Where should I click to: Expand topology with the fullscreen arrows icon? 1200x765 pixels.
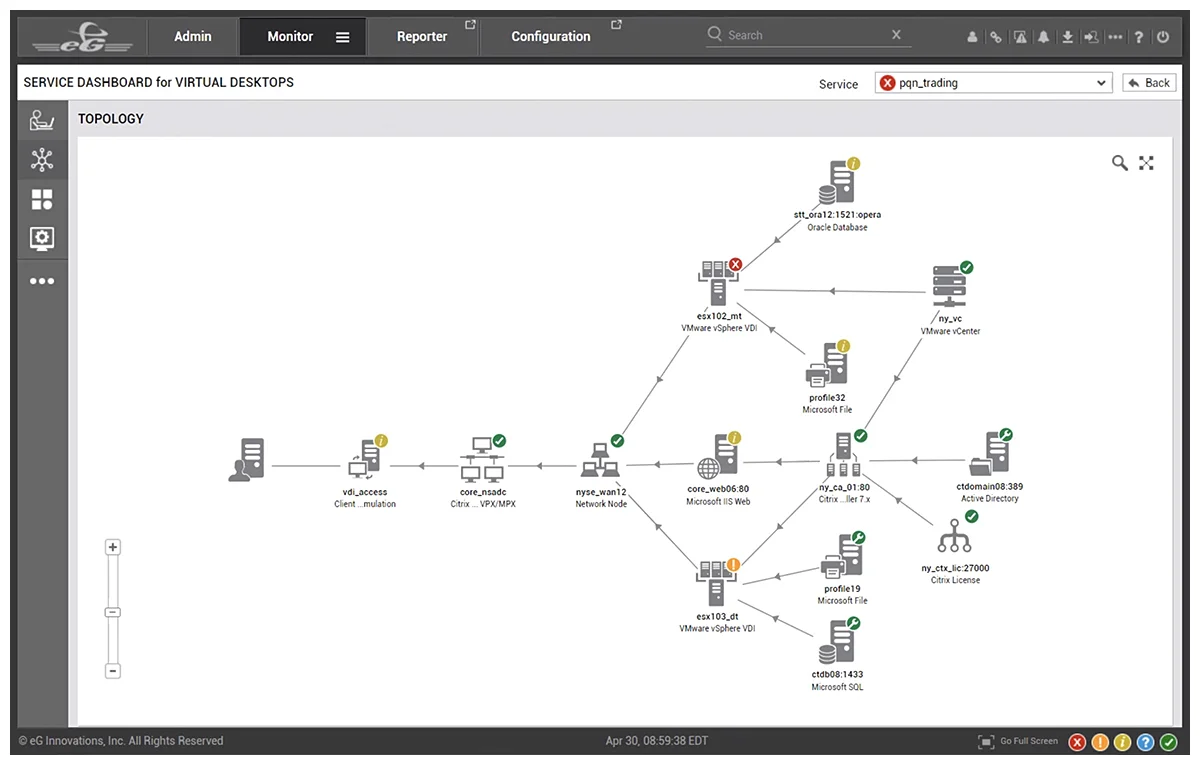(1147, 163)
